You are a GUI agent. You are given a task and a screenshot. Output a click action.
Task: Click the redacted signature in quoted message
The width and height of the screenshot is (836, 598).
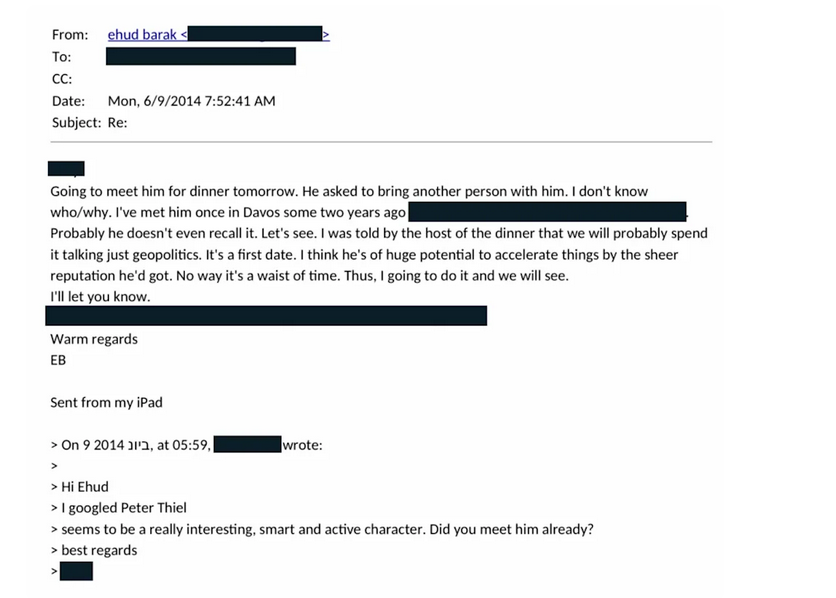pyautogui.click(x=76, y=571)
